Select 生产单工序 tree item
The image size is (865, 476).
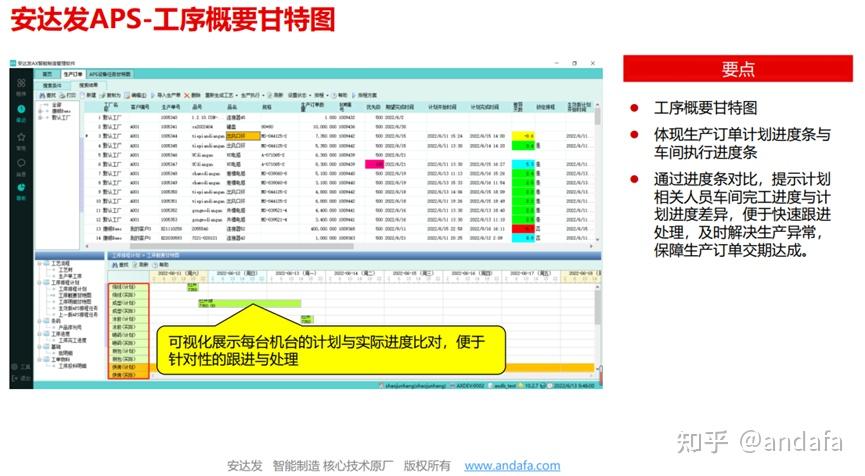click(70, 276)
